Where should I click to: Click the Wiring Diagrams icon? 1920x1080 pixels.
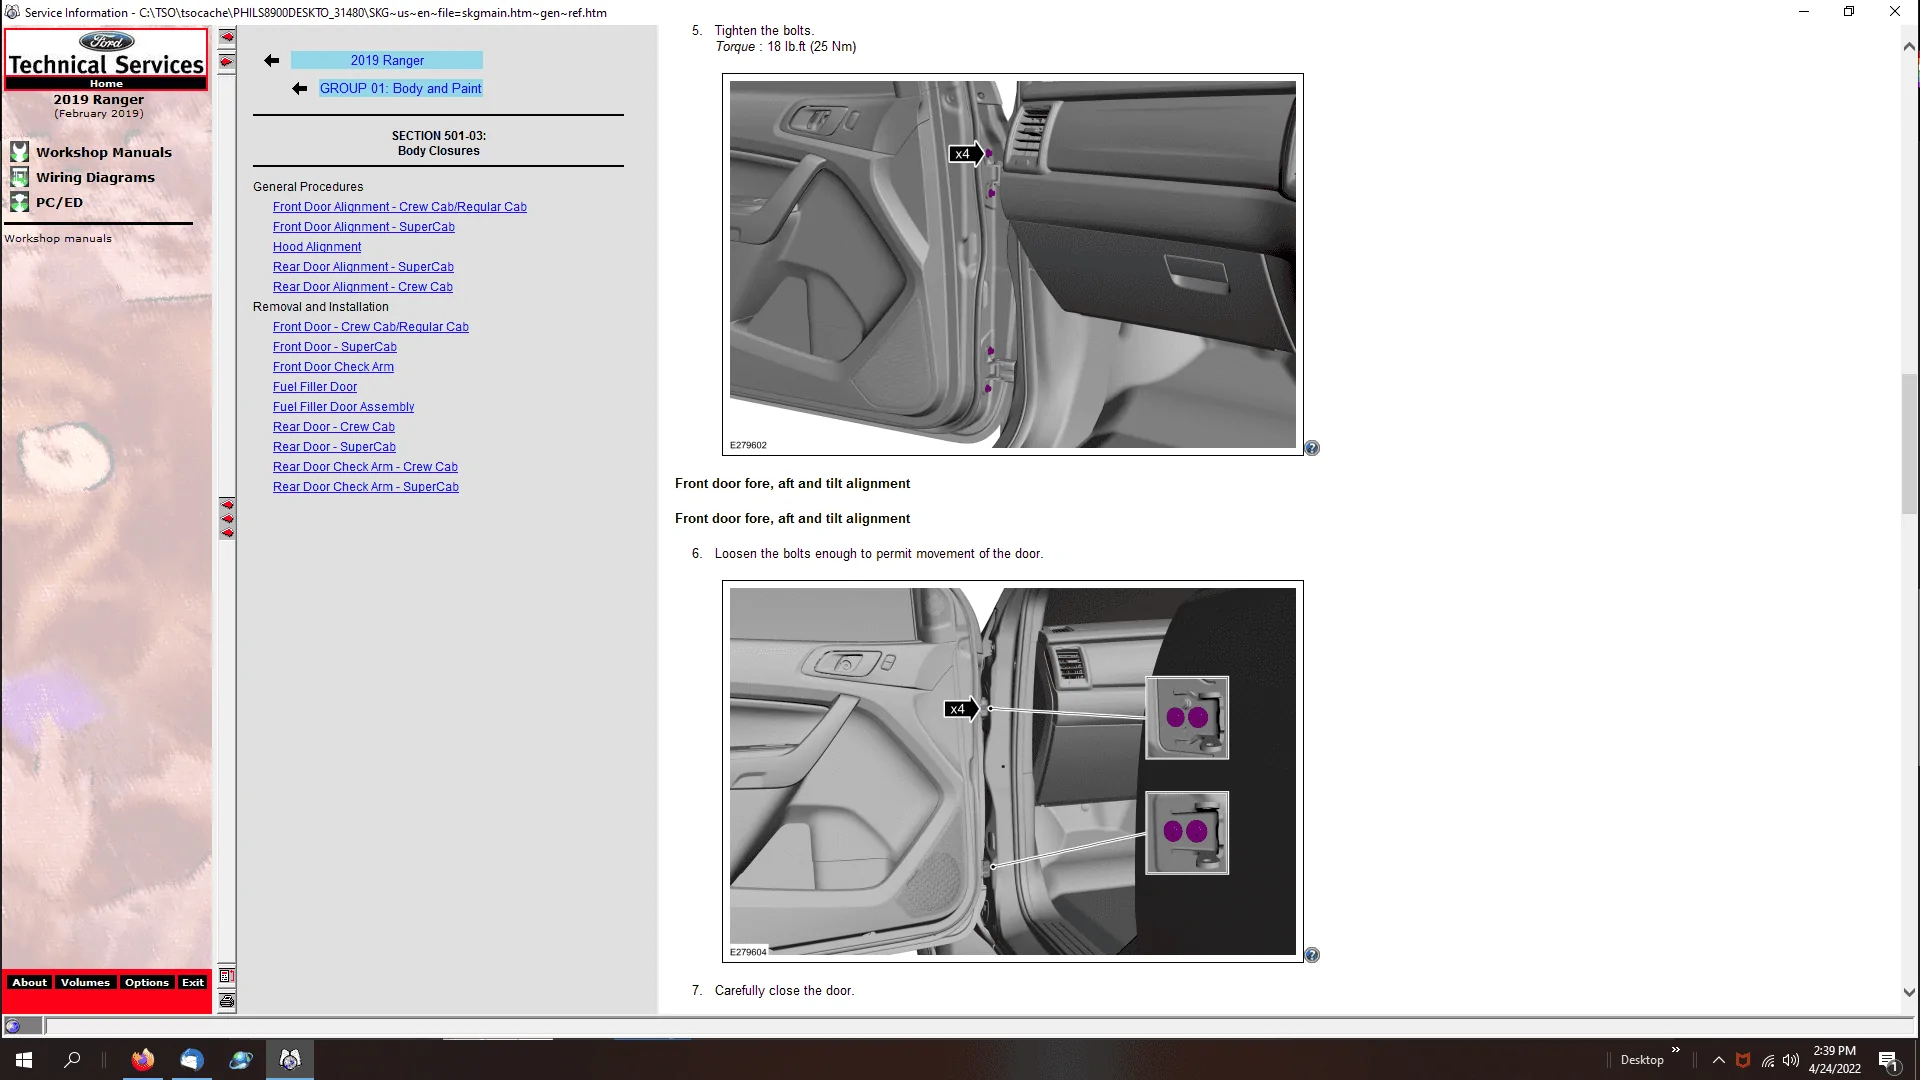point(19,177)
